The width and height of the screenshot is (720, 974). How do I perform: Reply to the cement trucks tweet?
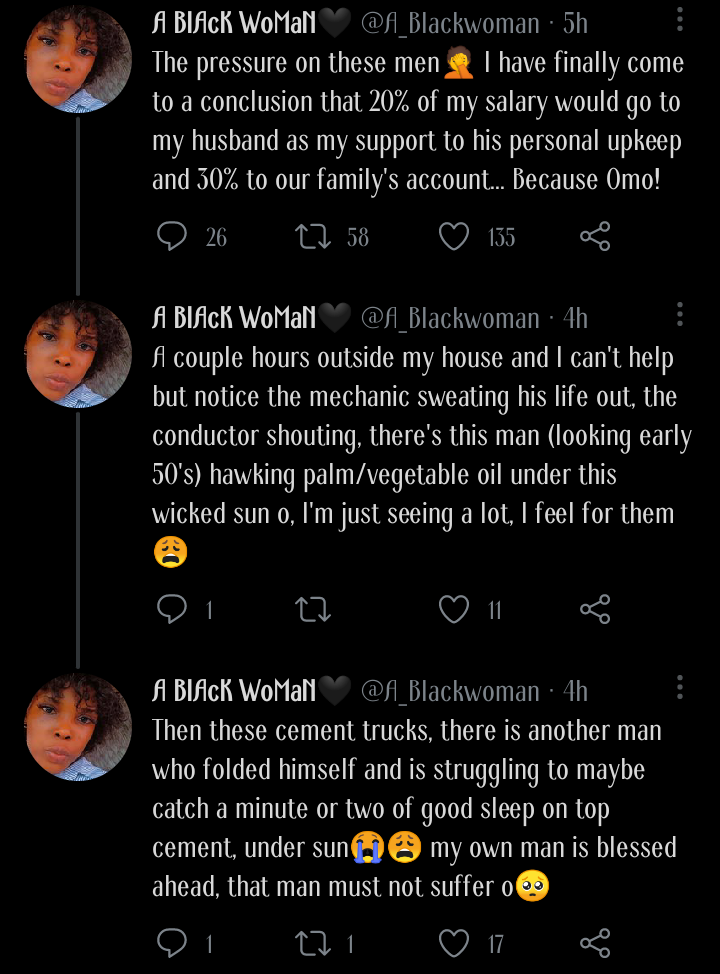click(x=173, y=942)
